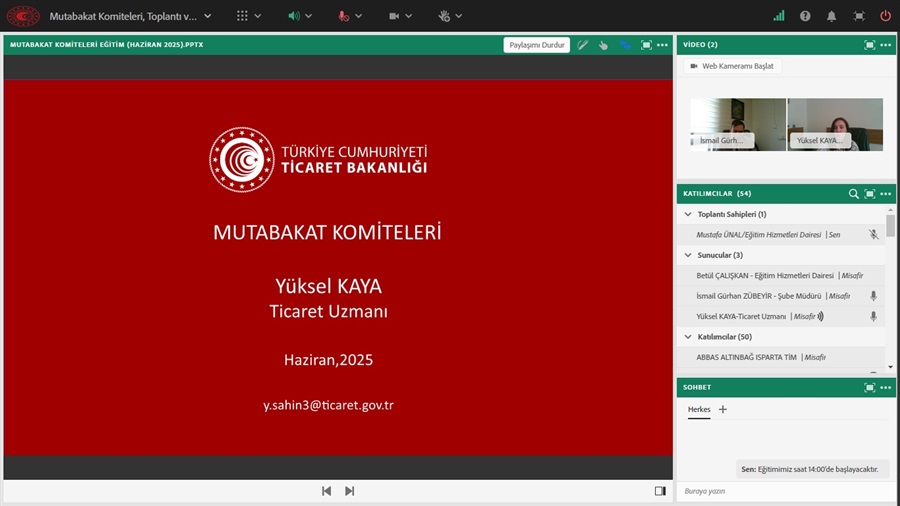This screenshot has height=506, width=900.
Task: Click participants list scroll up arrow
Action: (x=890, y=210)
